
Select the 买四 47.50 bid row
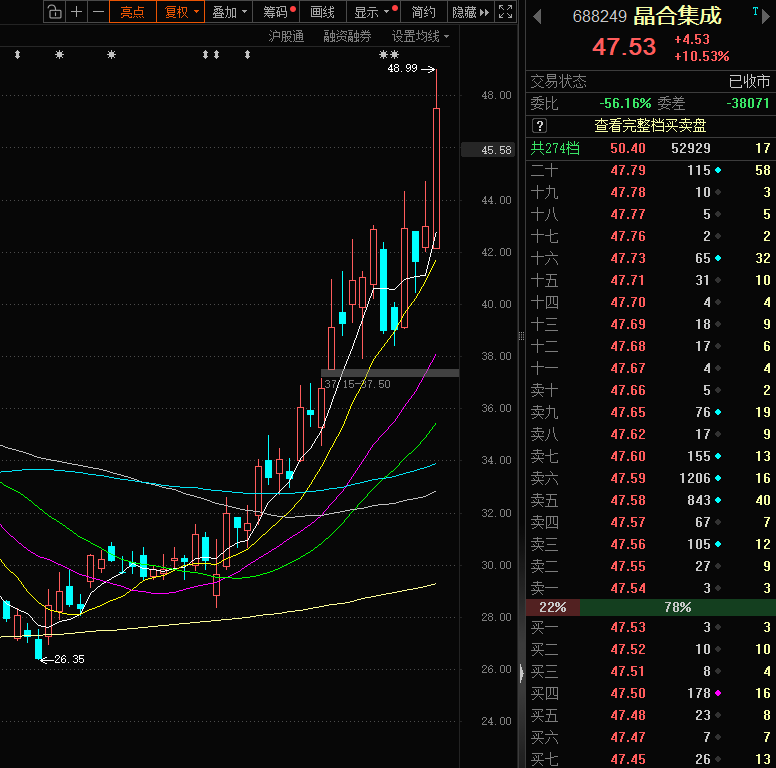click(x=650, y=693)
